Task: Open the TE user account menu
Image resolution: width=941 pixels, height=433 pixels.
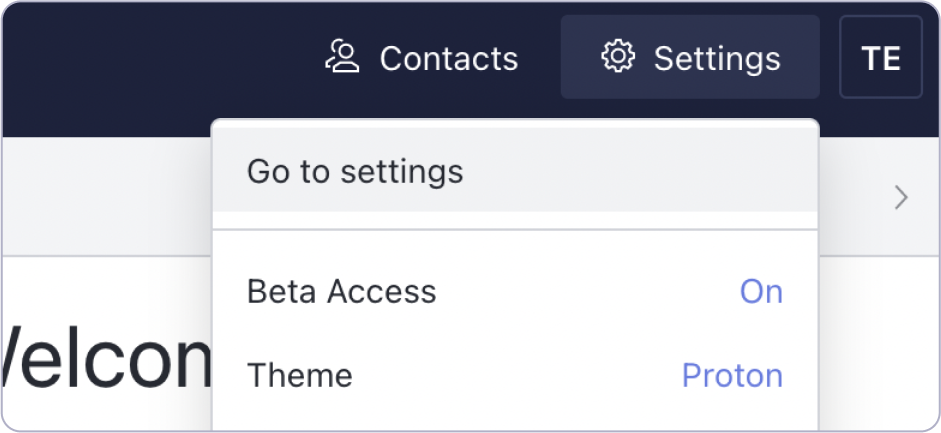Action: pos(880,57)
